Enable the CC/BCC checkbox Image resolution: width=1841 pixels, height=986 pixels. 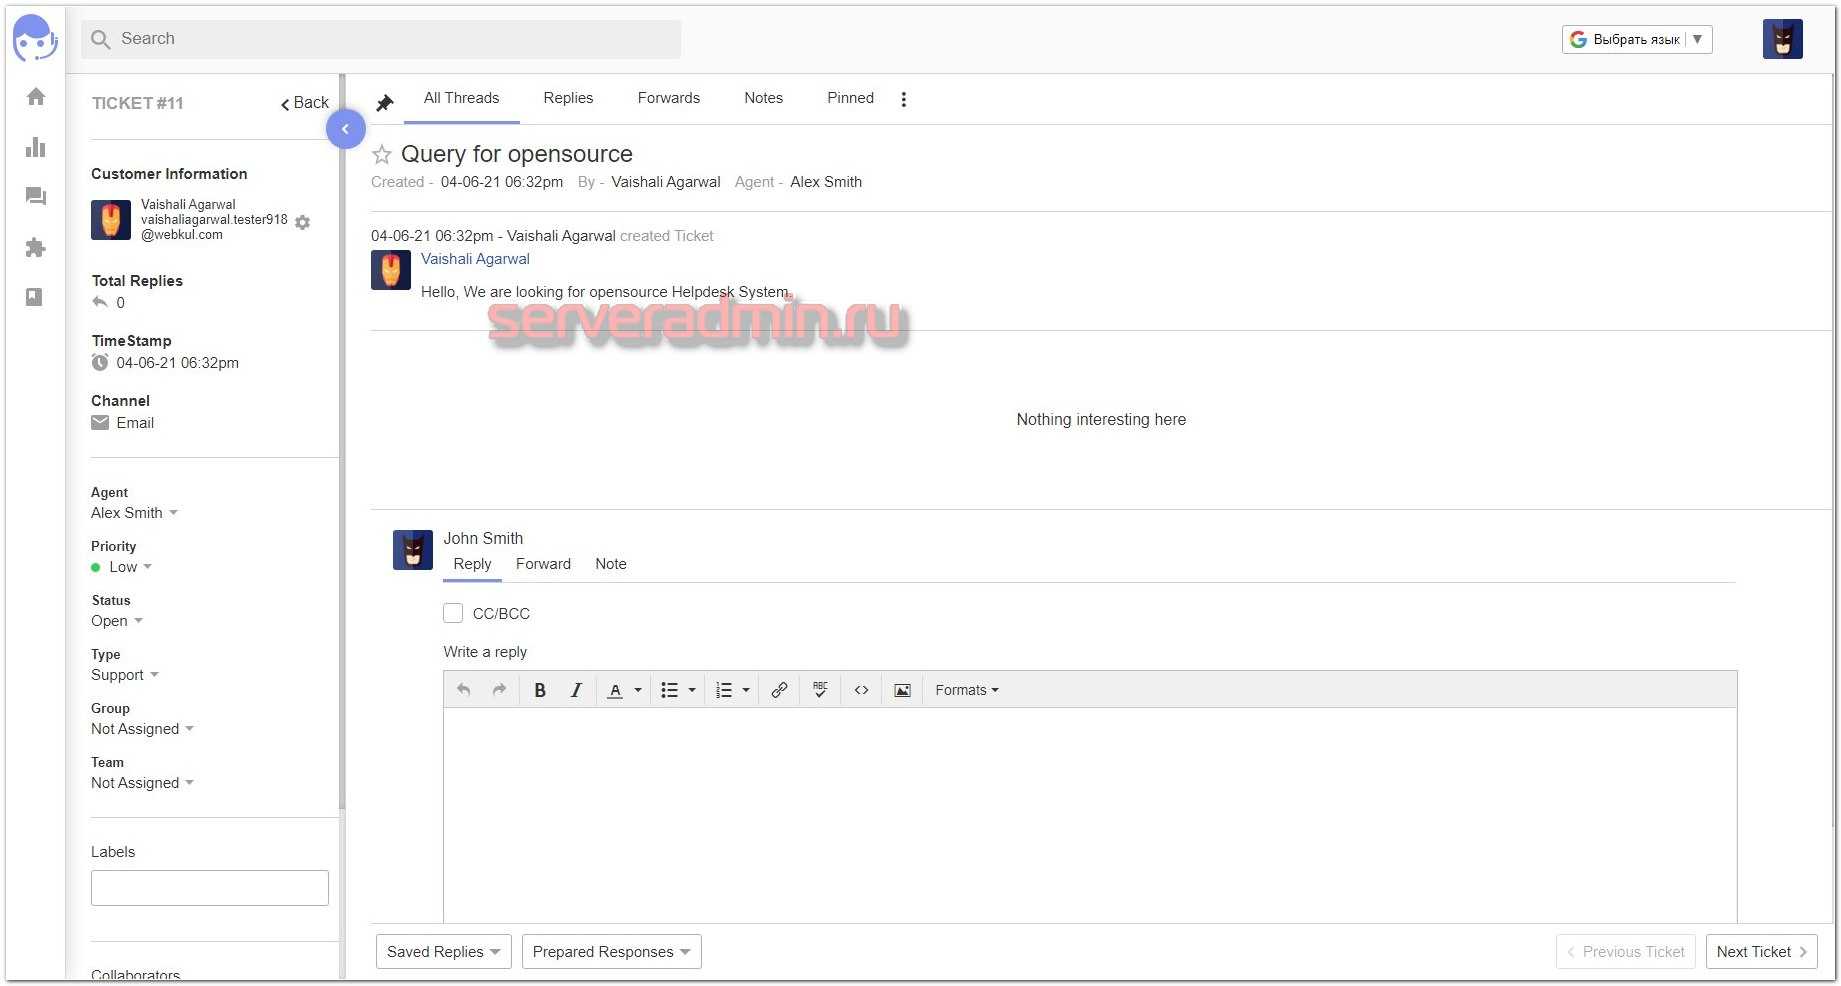pyautogui.click(x=453, y=613)
